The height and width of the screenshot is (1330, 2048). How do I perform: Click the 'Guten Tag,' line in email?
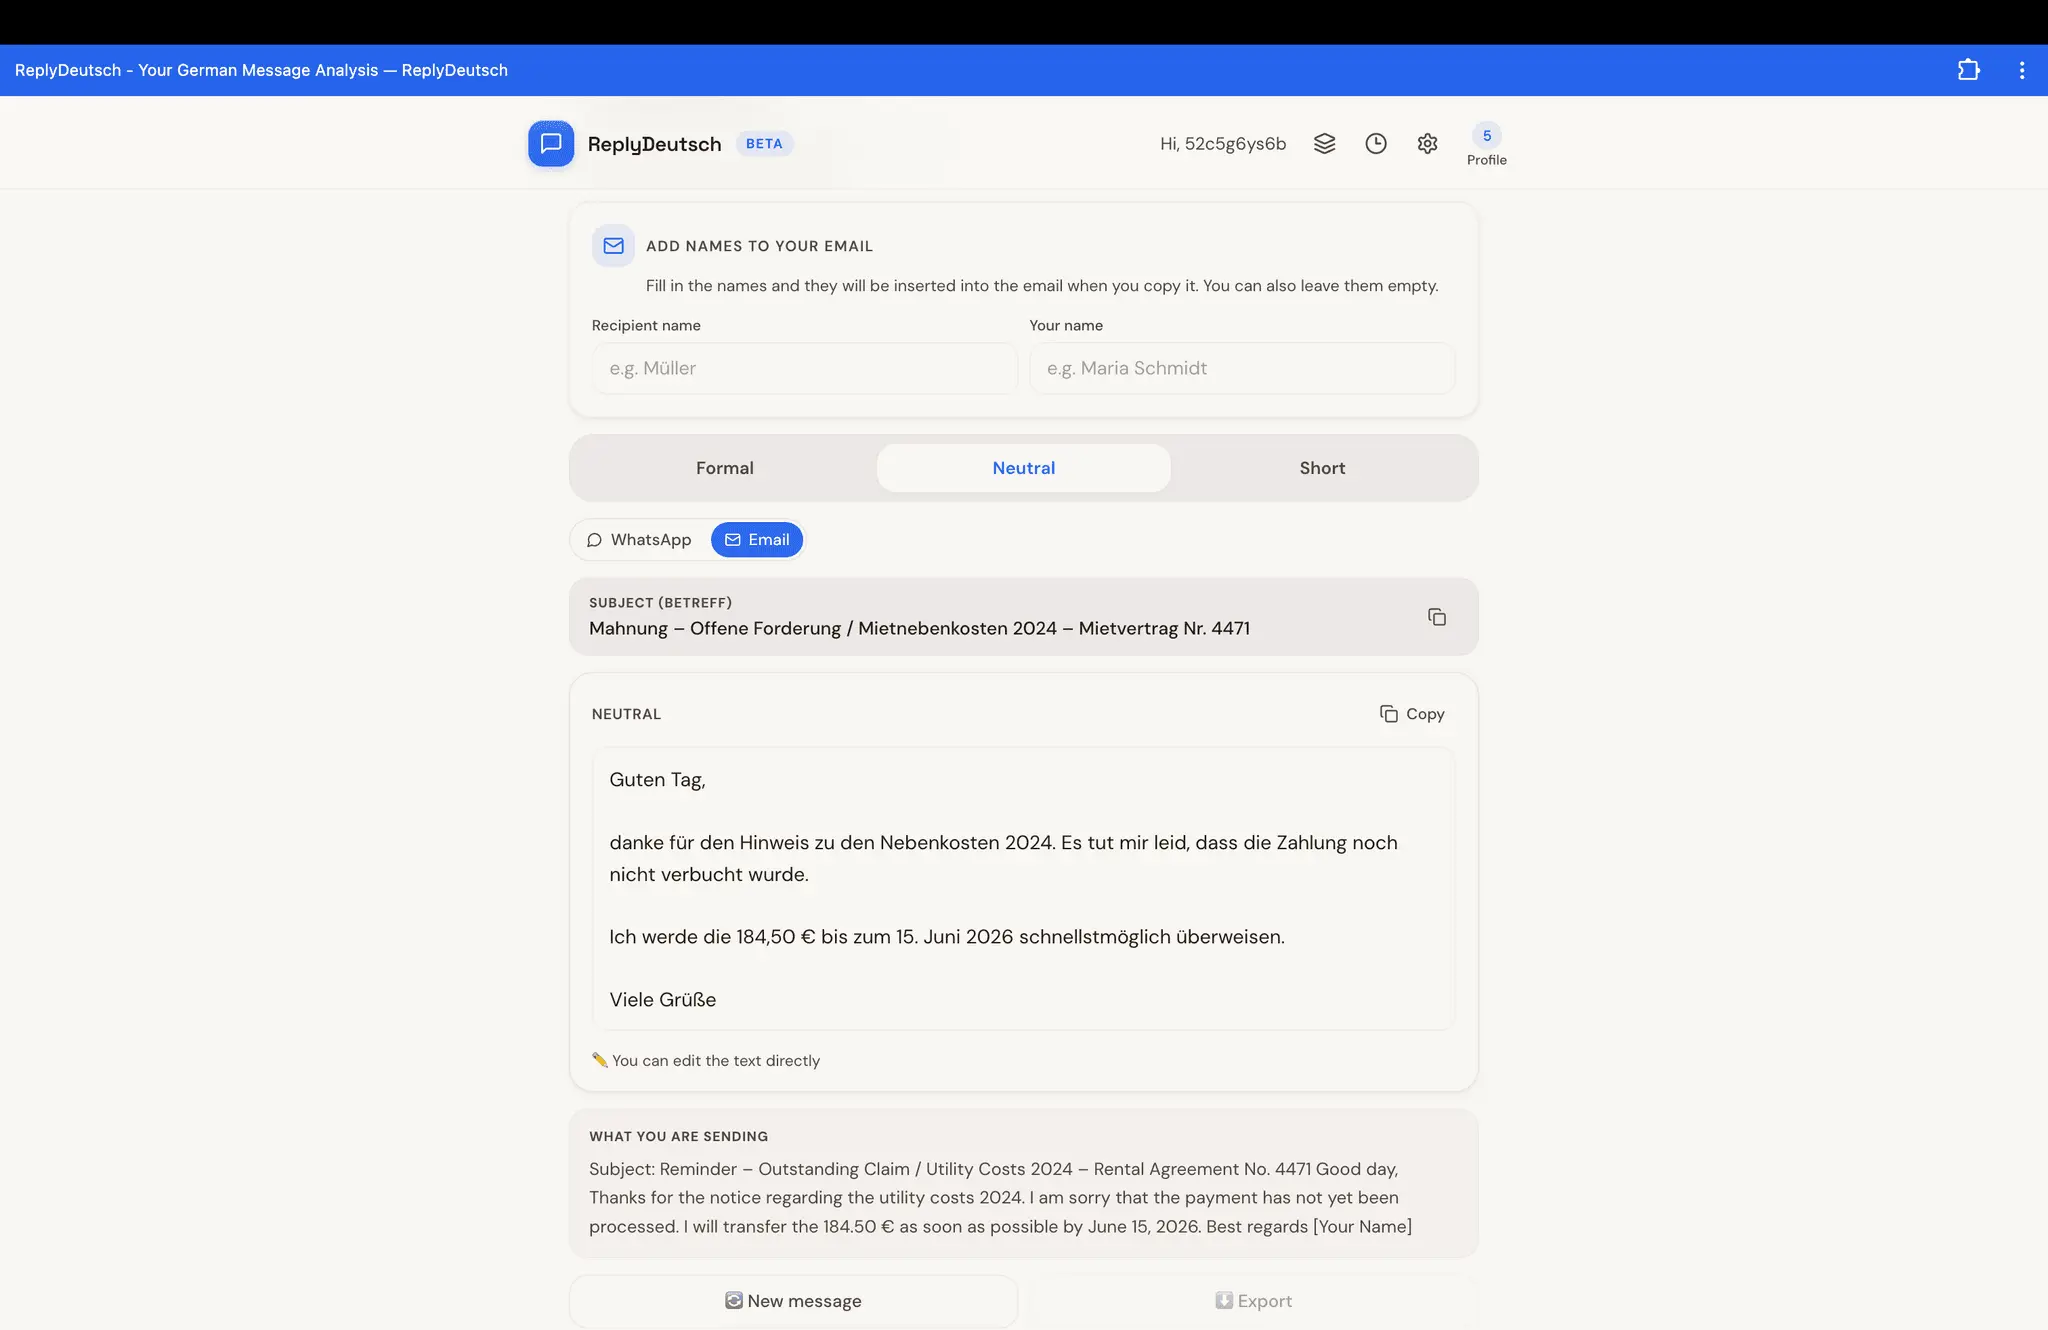[x=657, y=780]
